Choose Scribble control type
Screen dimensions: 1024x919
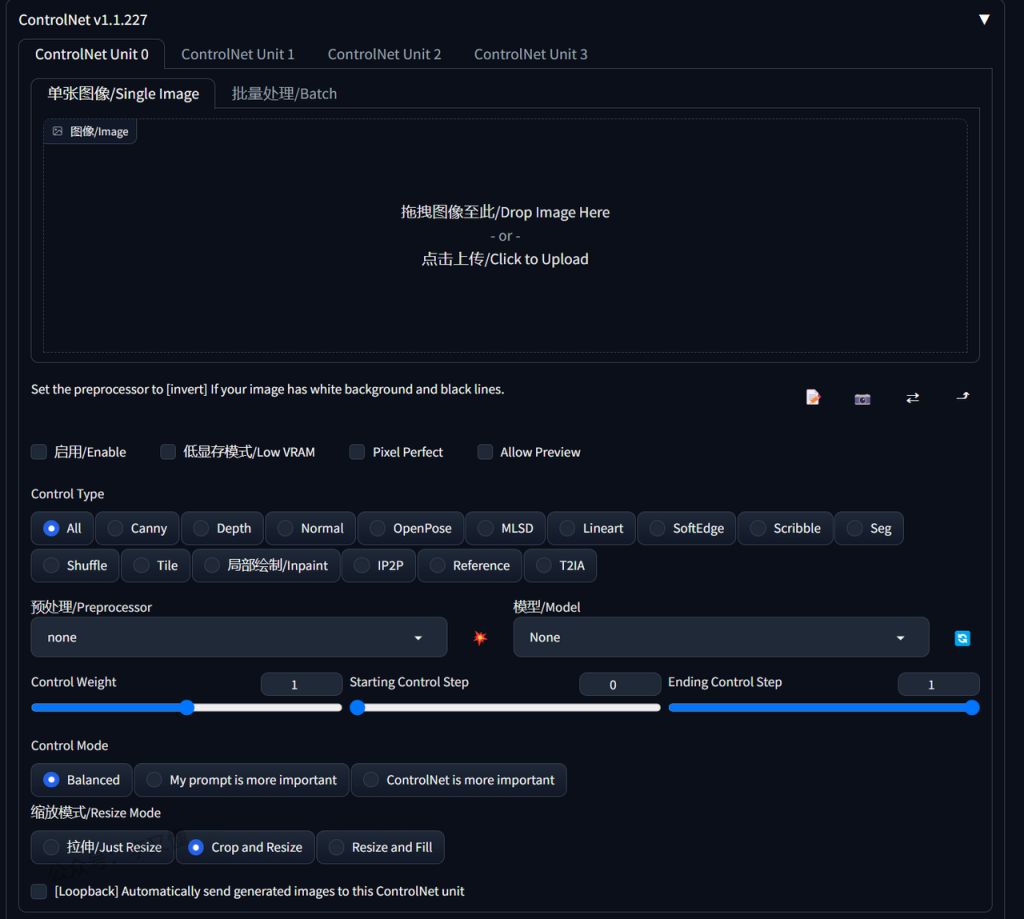tap(786, 528)
